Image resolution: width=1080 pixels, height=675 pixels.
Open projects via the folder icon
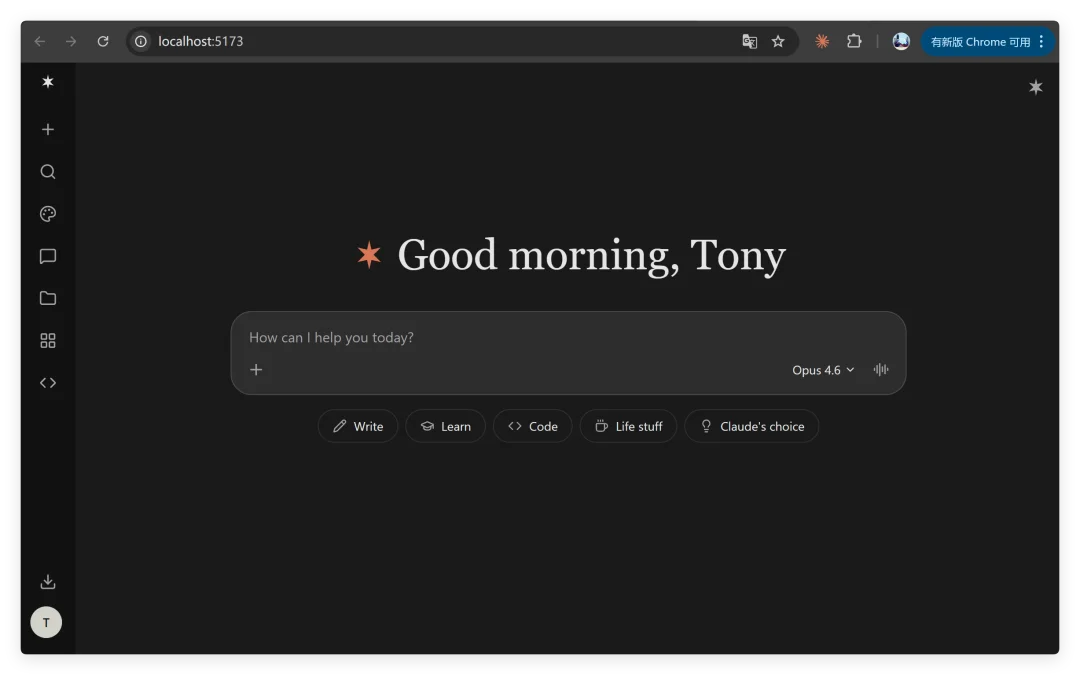(47, 298)
